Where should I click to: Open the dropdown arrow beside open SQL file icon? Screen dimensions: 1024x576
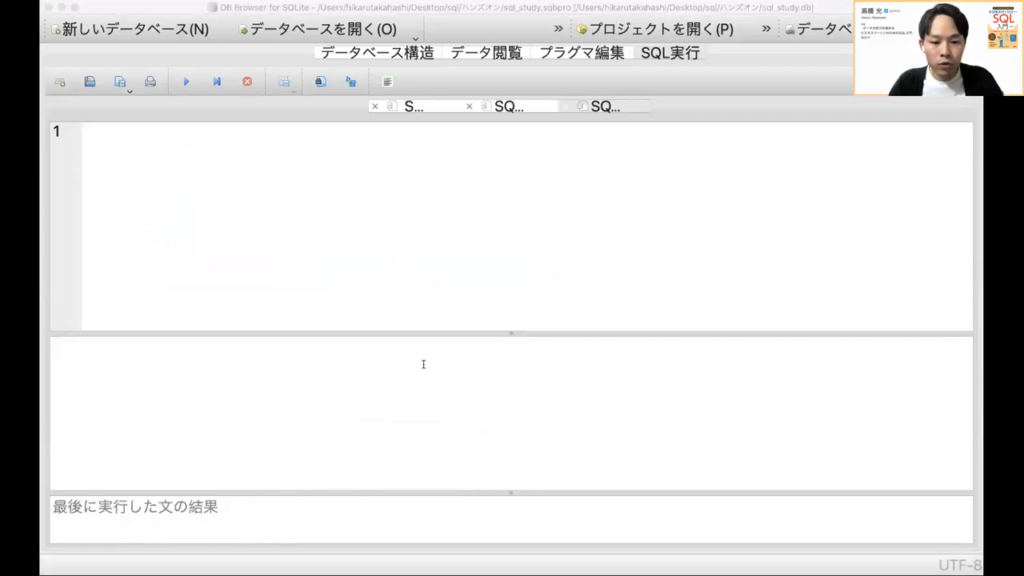[130, 92]
